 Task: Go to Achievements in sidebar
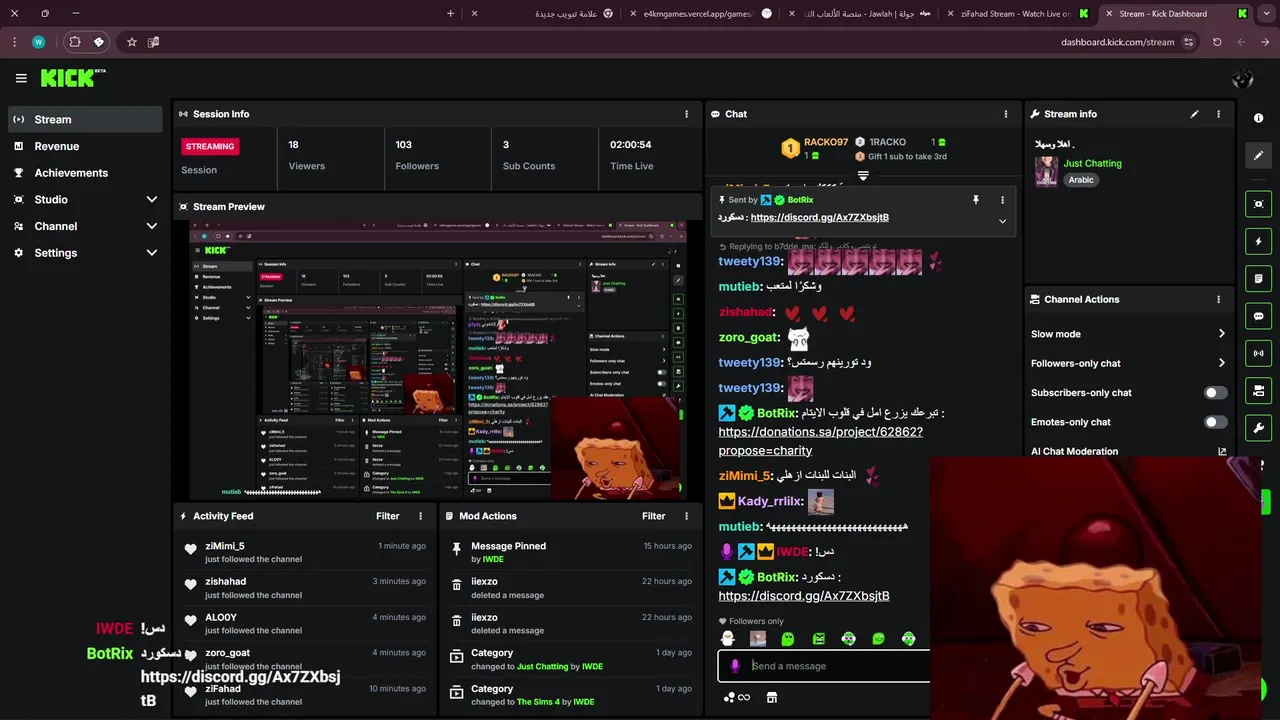click(86, 173)
